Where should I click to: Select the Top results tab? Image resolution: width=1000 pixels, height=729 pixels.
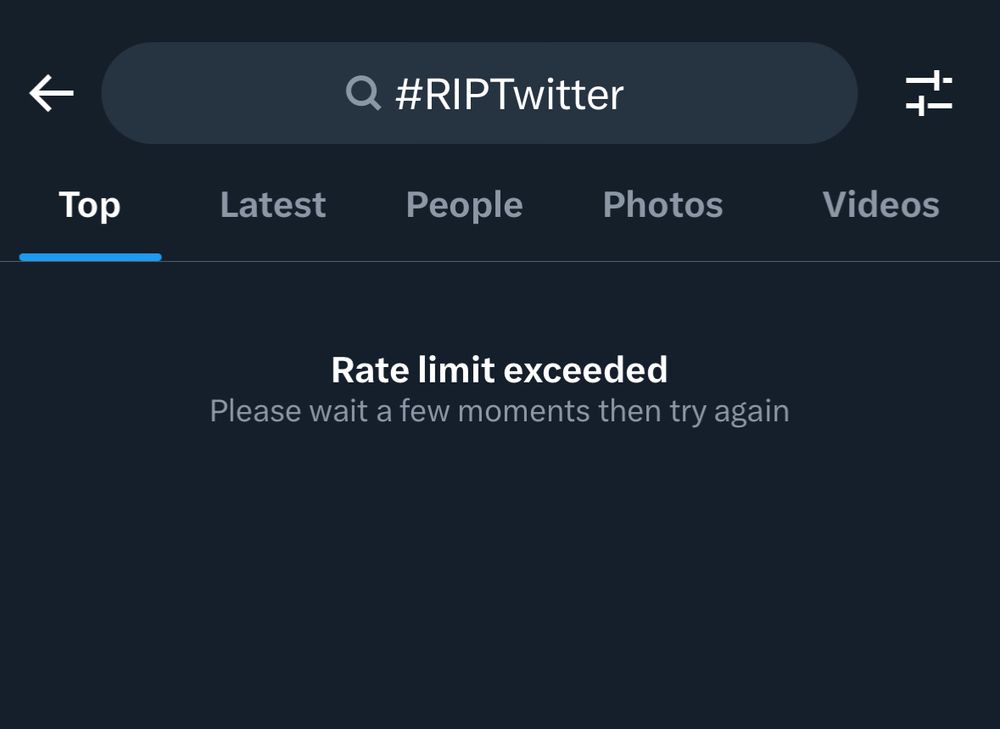(x=90, y=205)
